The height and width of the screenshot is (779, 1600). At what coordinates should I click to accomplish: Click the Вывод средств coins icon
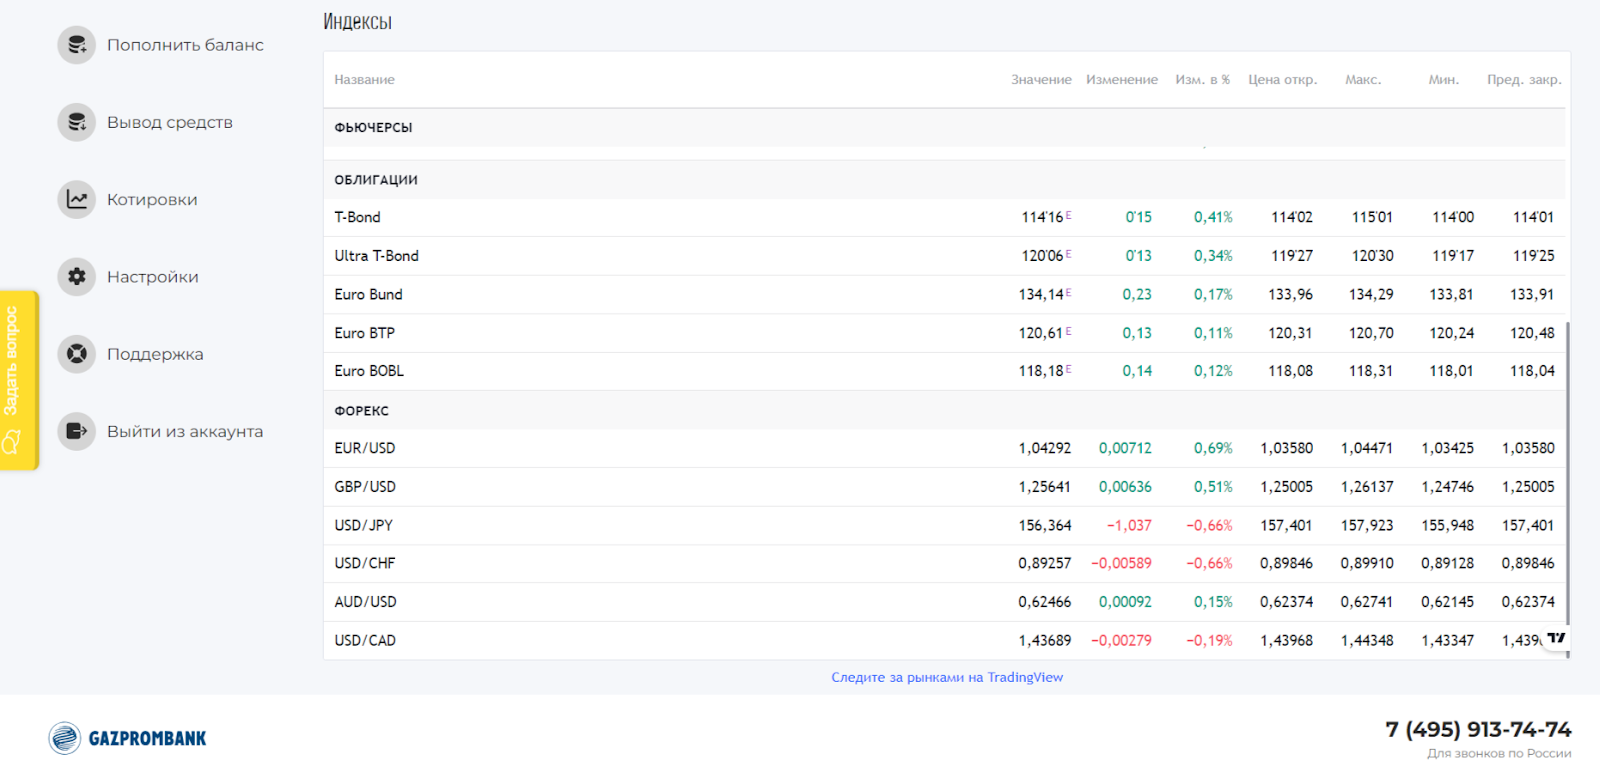coord(76,122)
